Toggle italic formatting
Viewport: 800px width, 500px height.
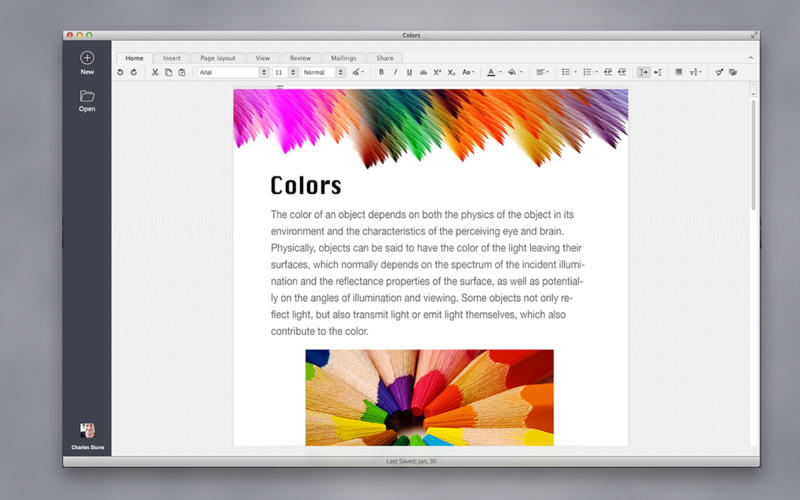[x=395, y=72]
